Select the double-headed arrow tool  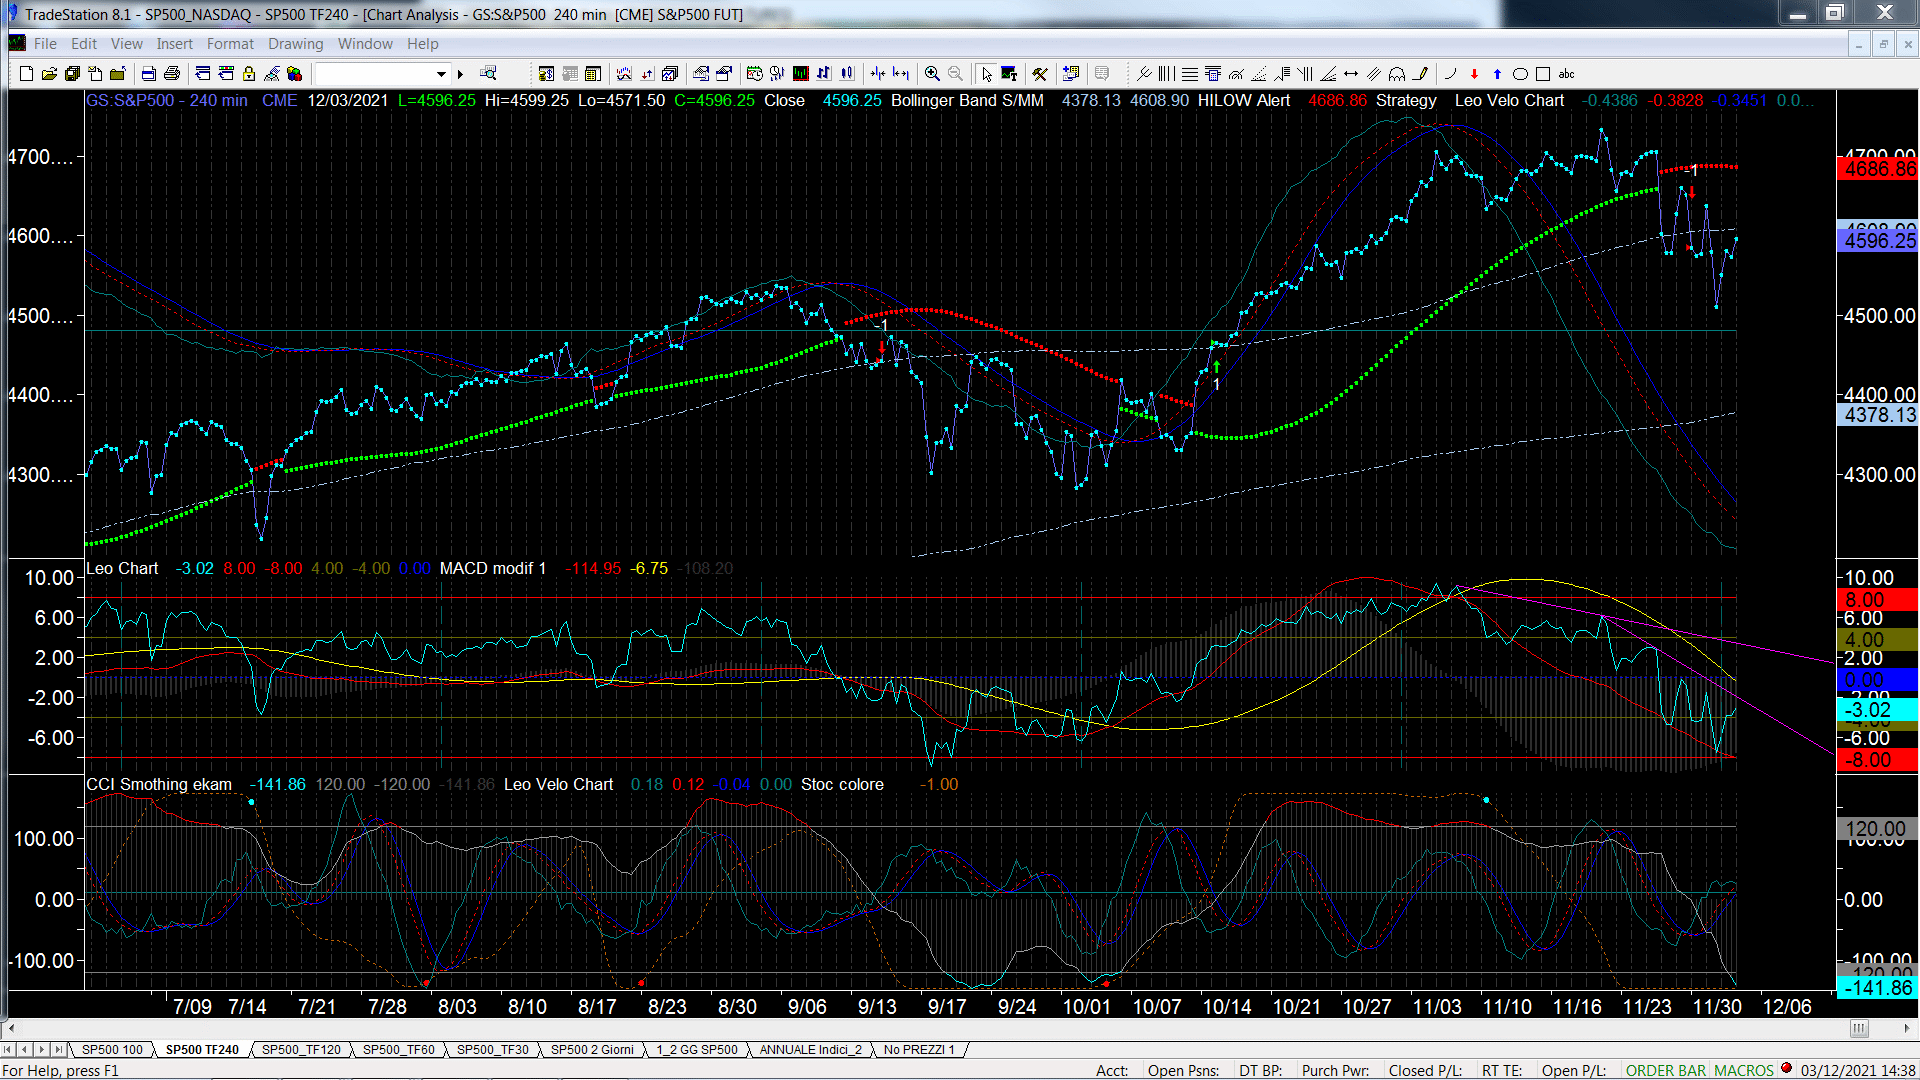point(1351,74)
